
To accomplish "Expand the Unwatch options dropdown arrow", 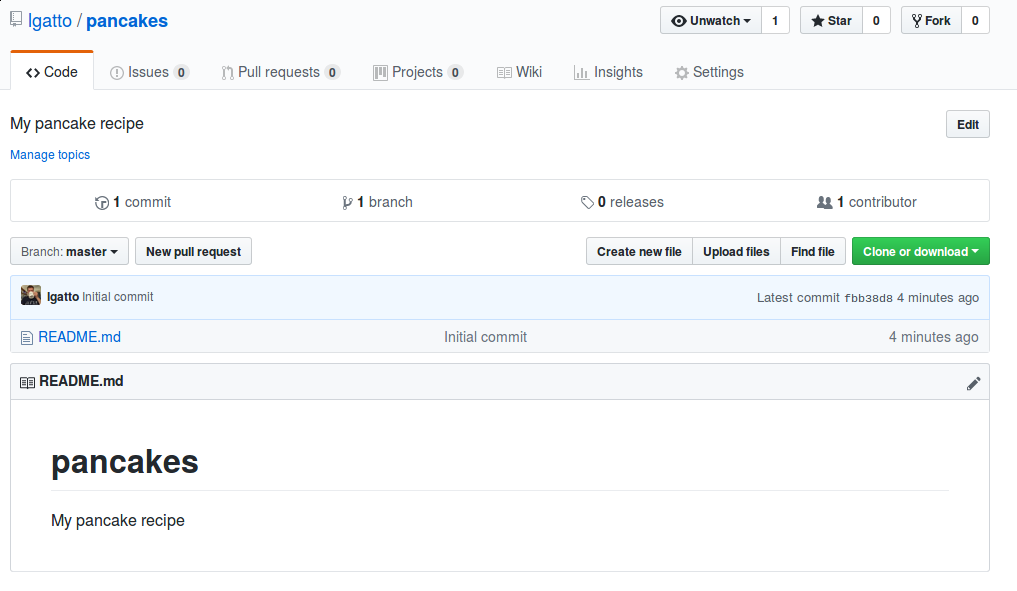I will click(x=745, y=20).
